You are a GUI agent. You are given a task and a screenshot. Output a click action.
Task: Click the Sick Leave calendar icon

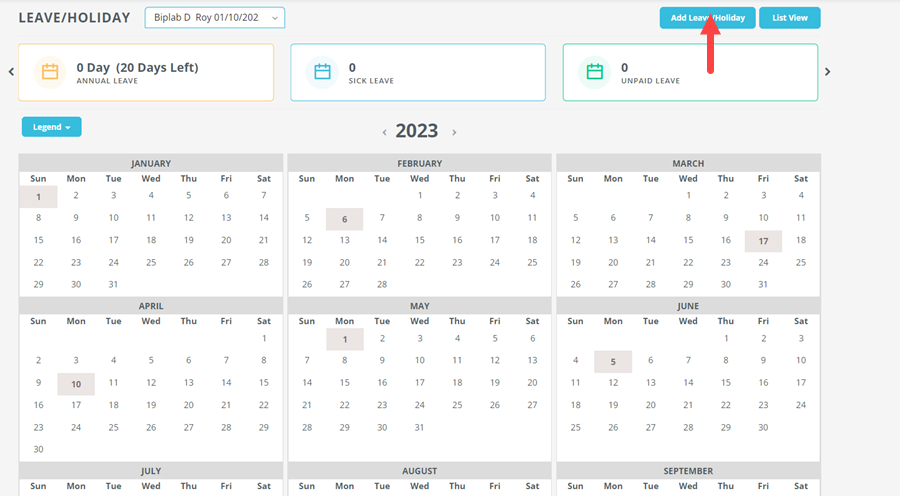tap(323, 72)
